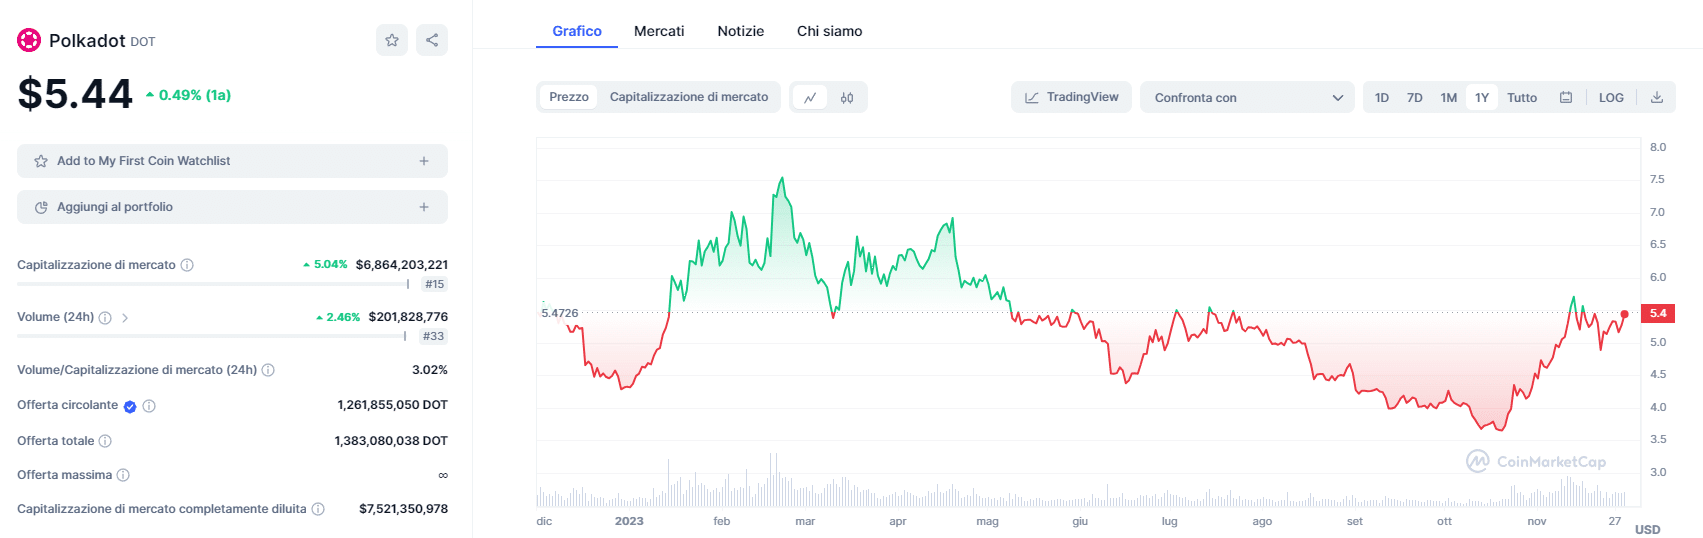
Task: Expand Add to My First Coin Watchlist
Action: (232, 161)
